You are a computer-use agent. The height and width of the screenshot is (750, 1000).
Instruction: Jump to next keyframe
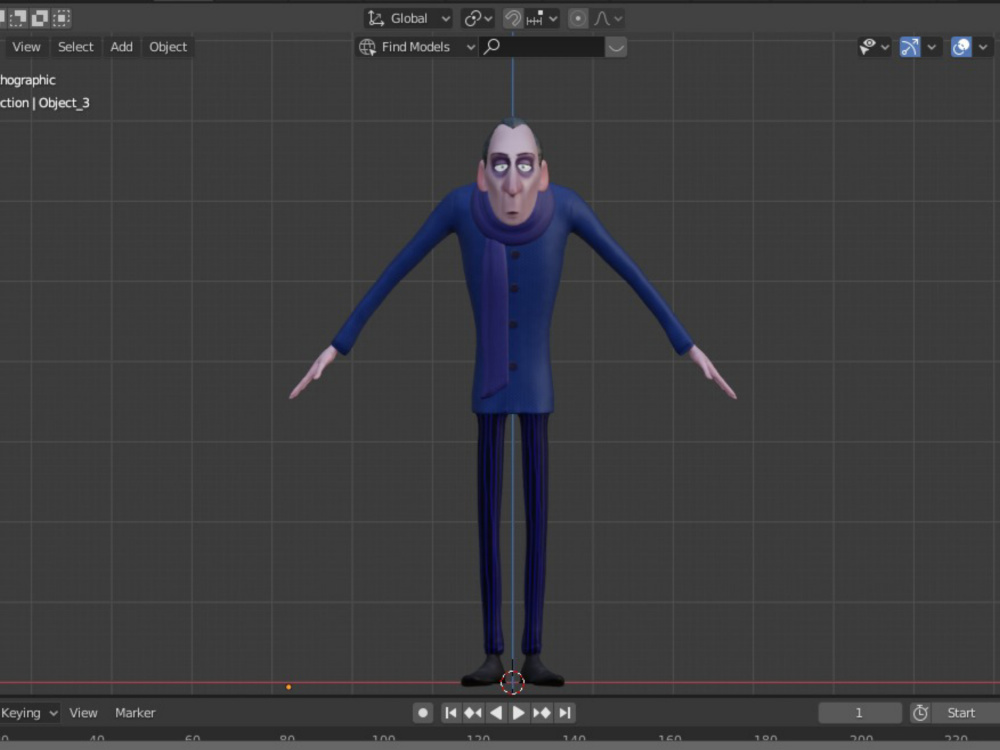(541, 712)
